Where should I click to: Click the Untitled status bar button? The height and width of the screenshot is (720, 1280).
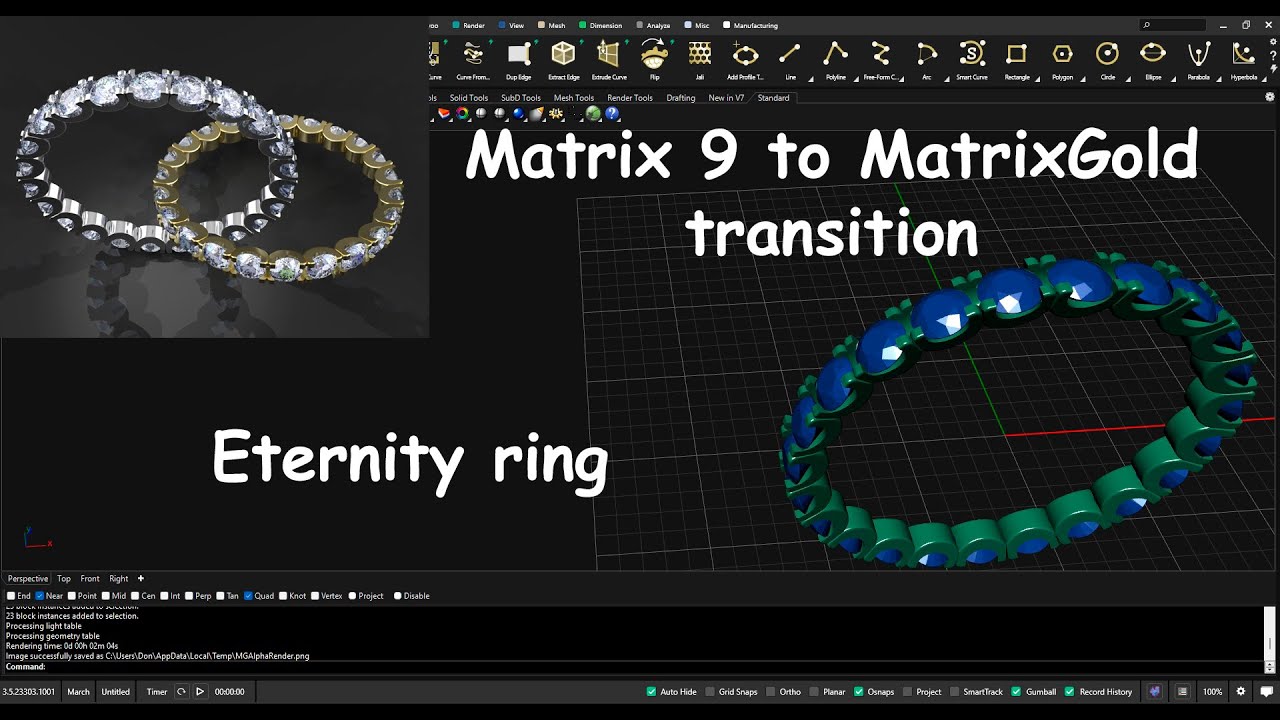tap(116, 691)
